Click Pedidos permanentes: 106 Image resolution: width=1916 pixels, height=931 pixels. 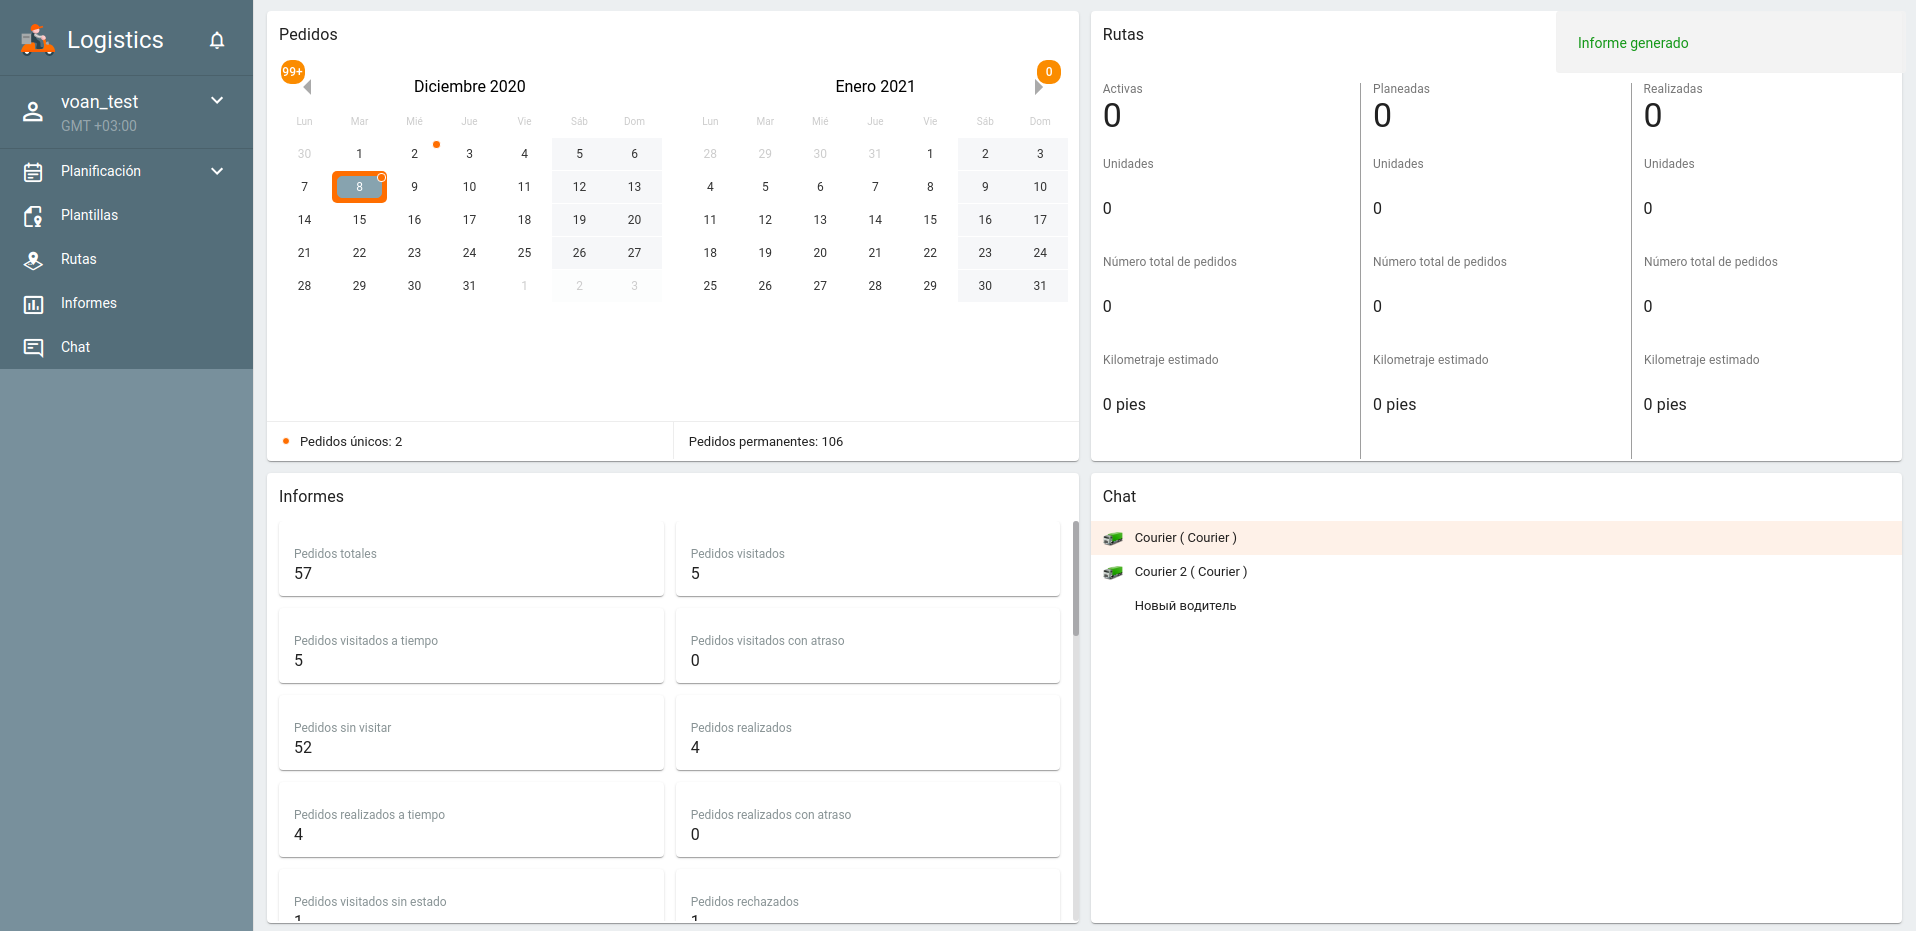766,441
